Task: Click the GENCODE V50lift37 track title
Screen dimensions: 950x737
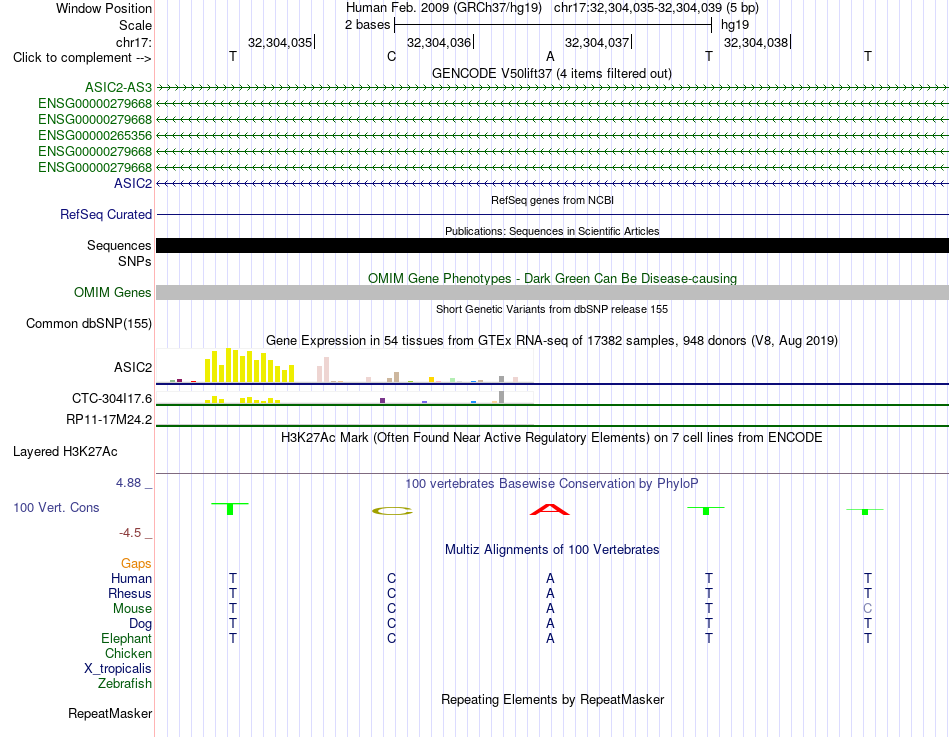Action: (552, 73)
